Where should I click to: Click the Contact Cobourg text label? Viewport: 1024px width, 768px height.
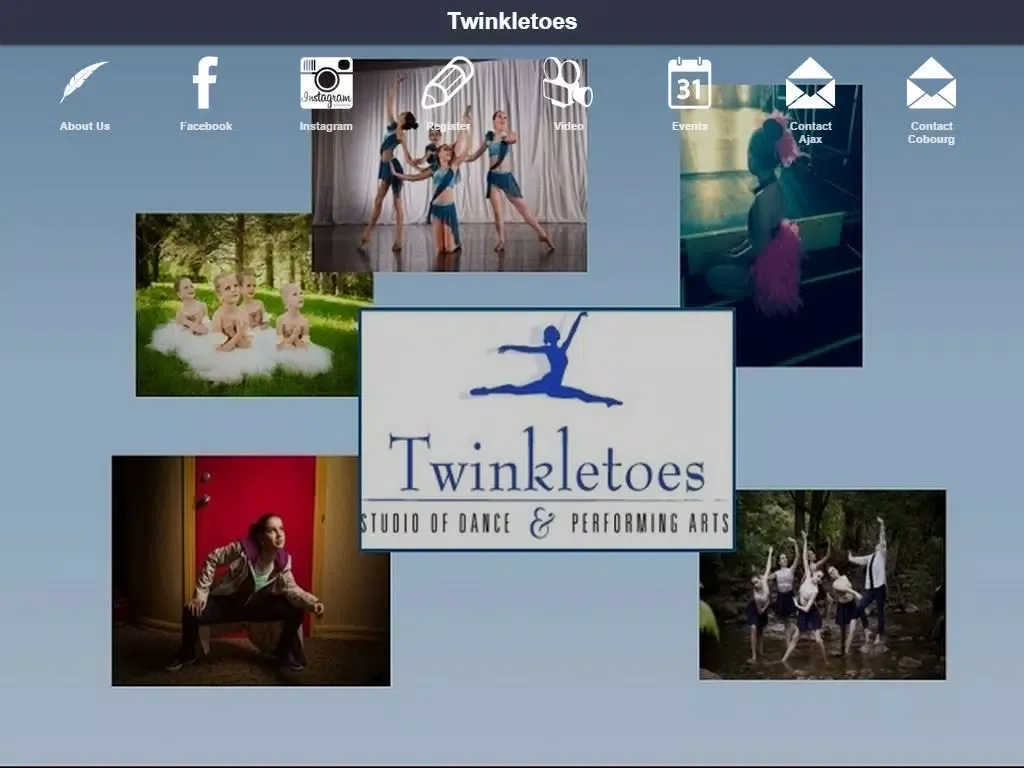click(x=931, y=133)
